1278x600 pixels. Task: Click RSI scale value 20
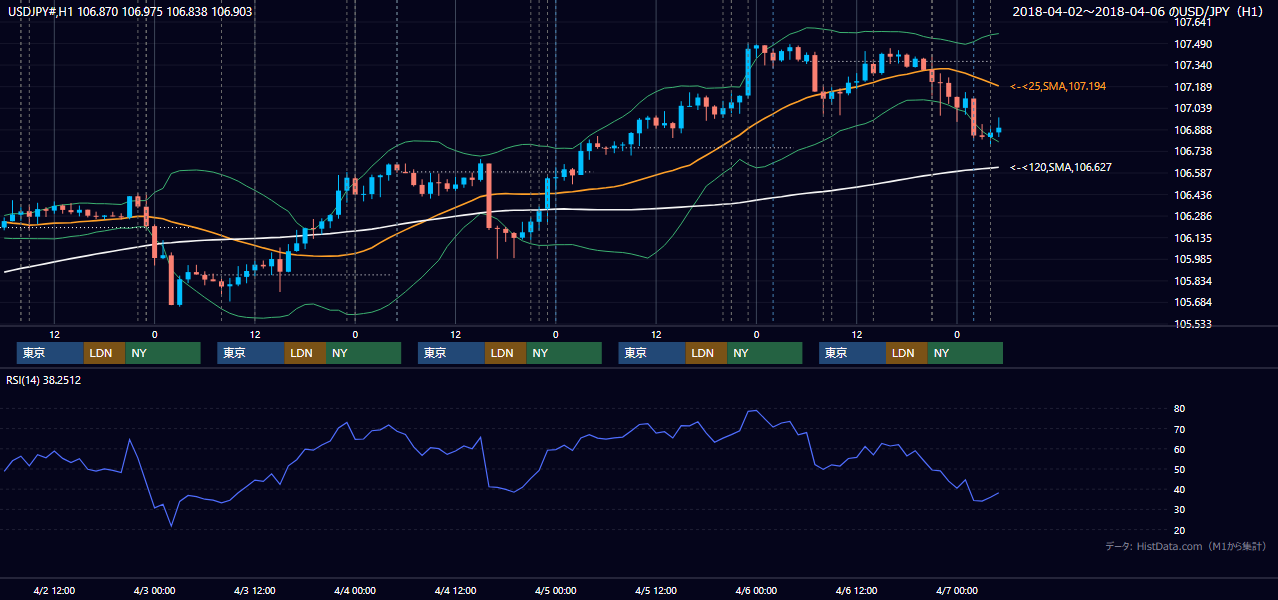click(x=1179, y=530)
